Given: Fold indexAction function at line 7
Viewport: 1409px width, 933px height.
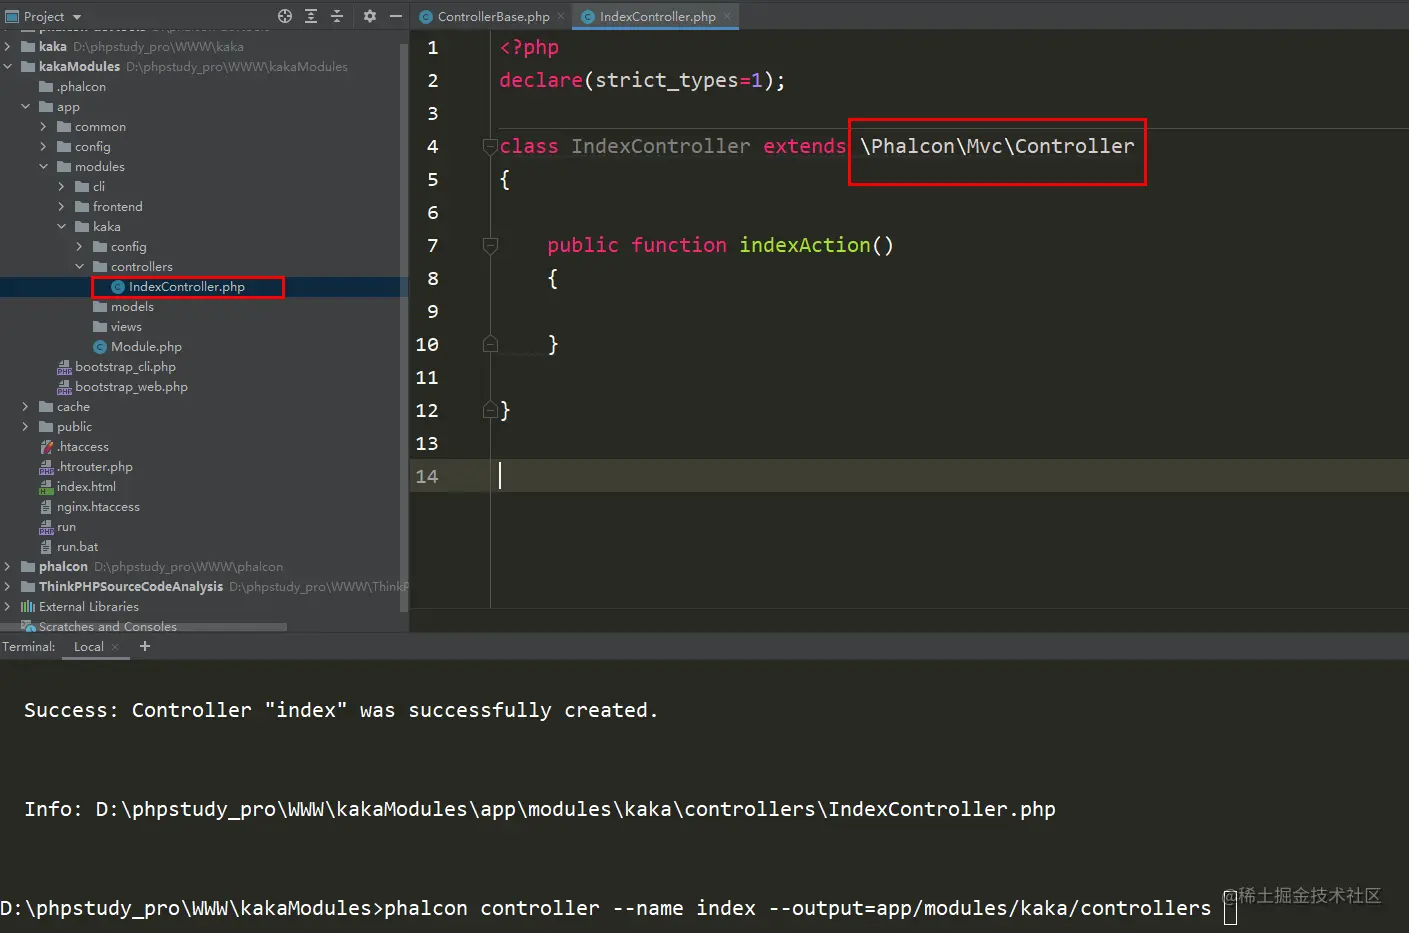Looking at the screenshot, I should tap(490, 245).
